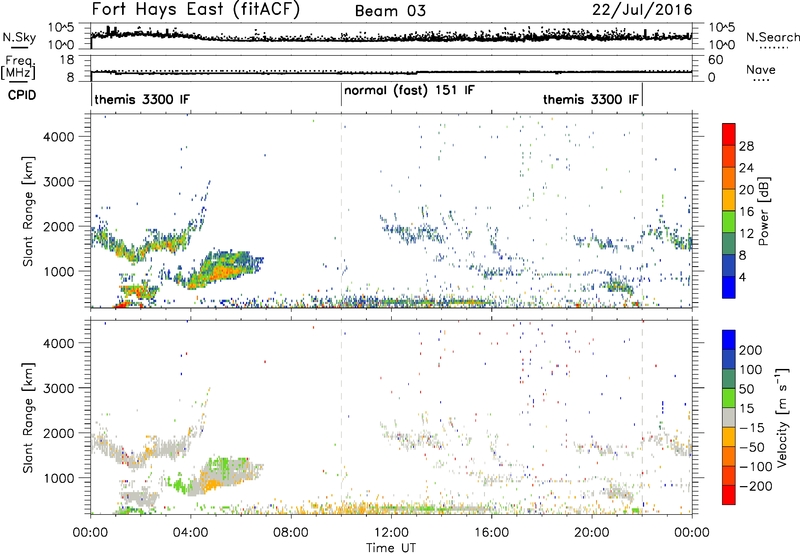The image size is (800, 554).
Task: Select the 'Power [dB]' colorbar title
Action: pyautogui.click(x=764, y=211)
